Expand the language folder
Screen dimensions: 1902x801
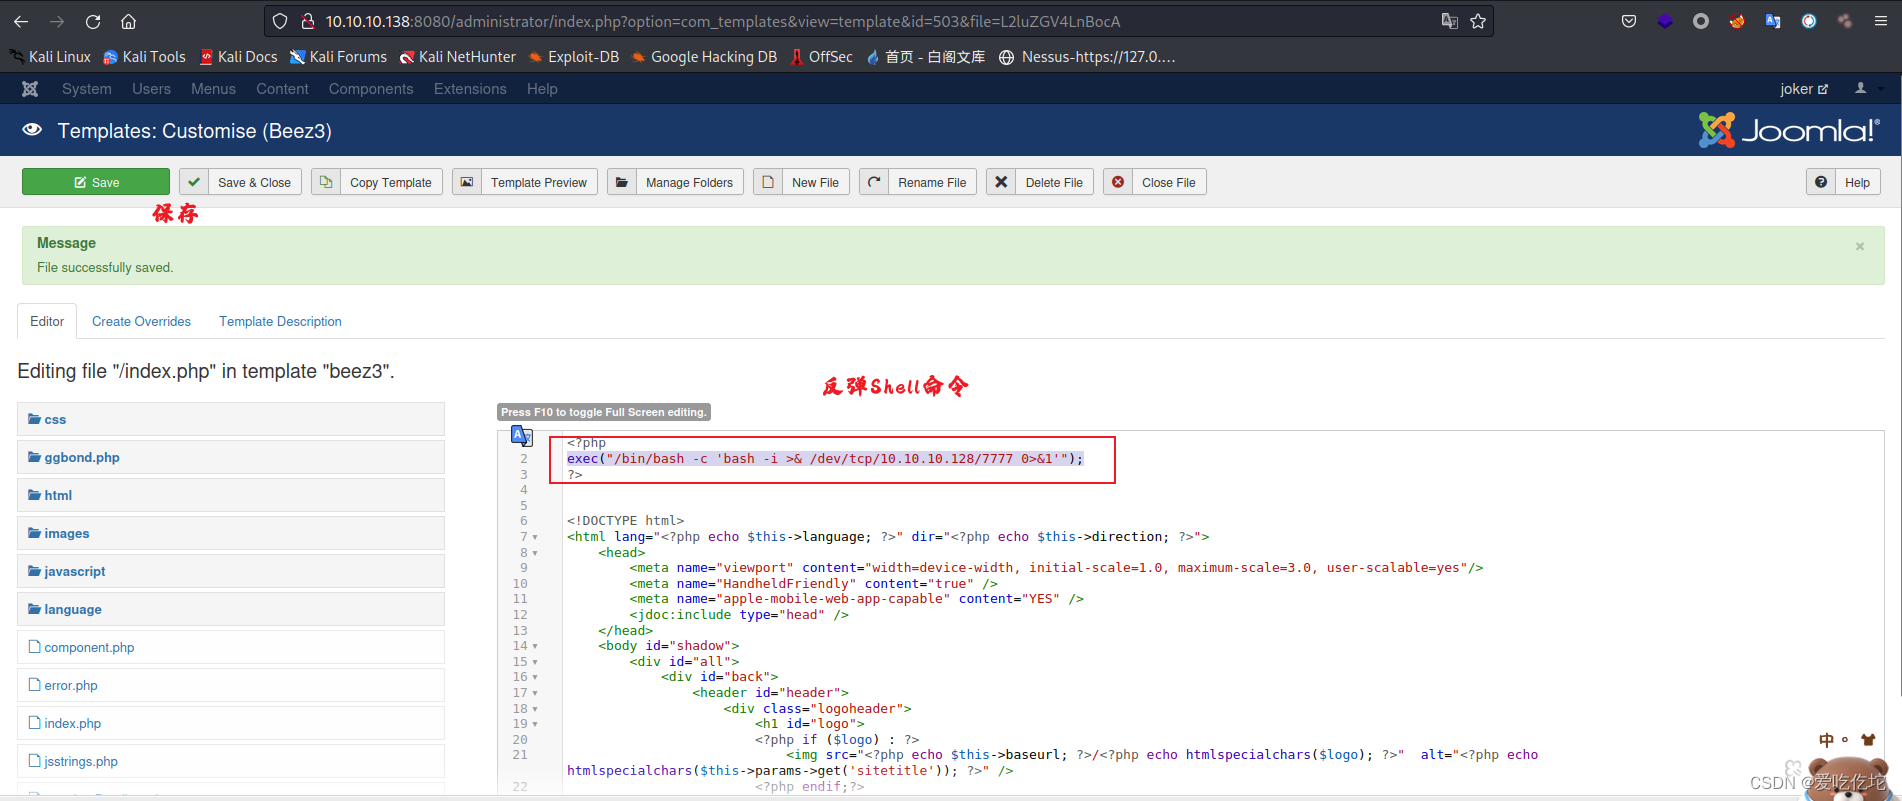[231, 609]
